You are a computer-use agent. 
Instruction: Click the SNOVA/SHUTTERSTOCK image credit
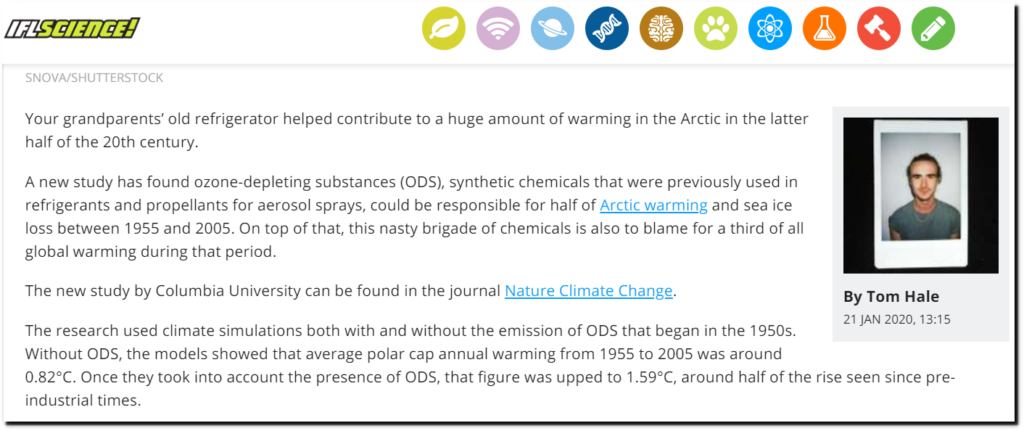pos(94,78)
